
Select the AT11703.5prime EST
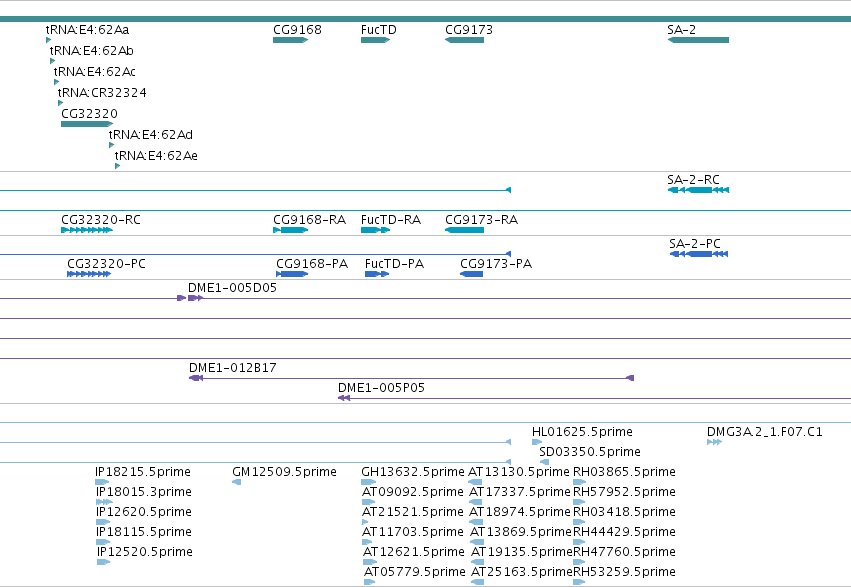367,543
